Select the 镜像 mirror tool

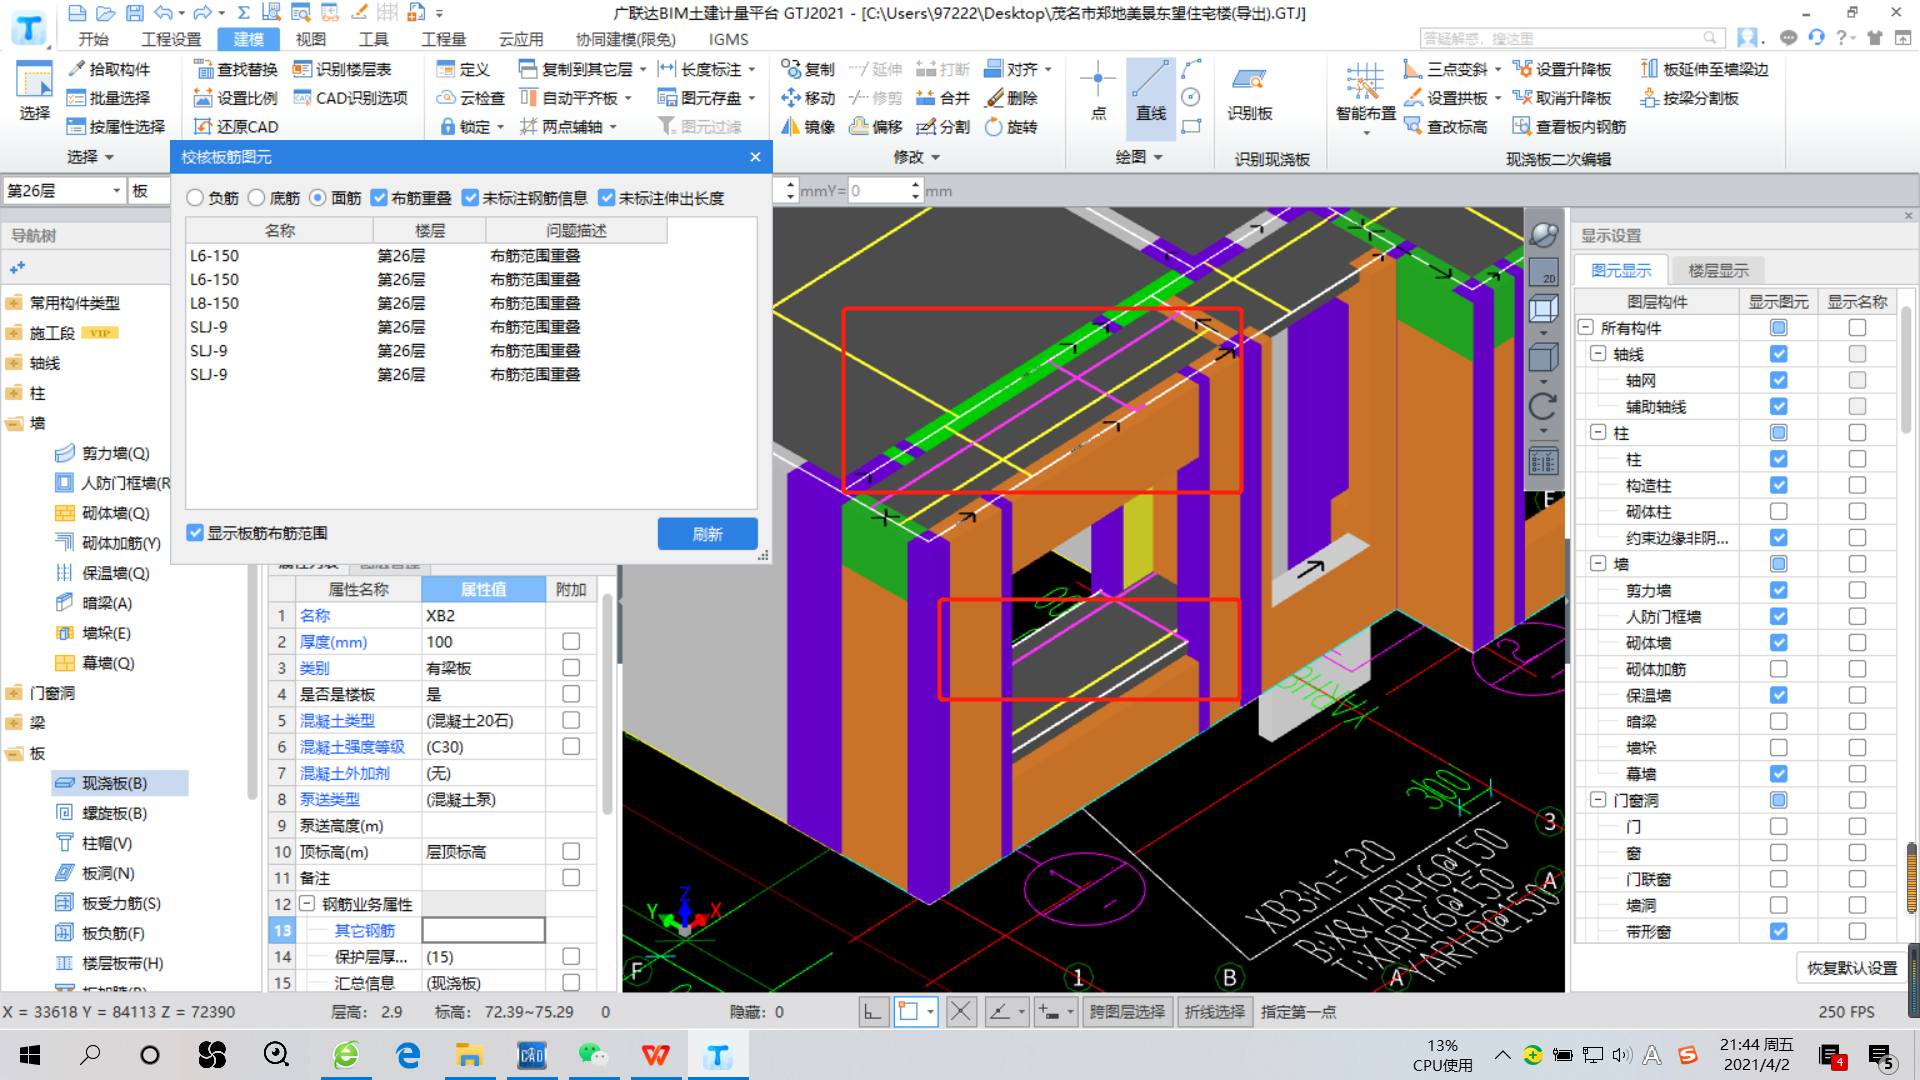[808, 127]
